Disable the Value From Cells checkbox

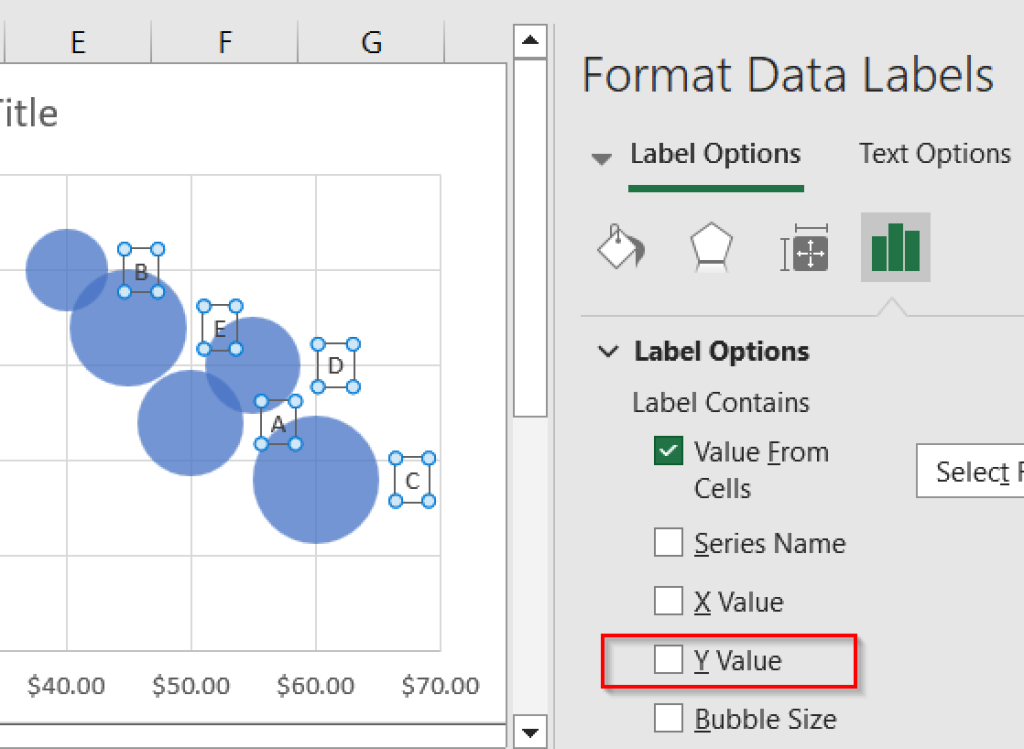click(668, 451)
